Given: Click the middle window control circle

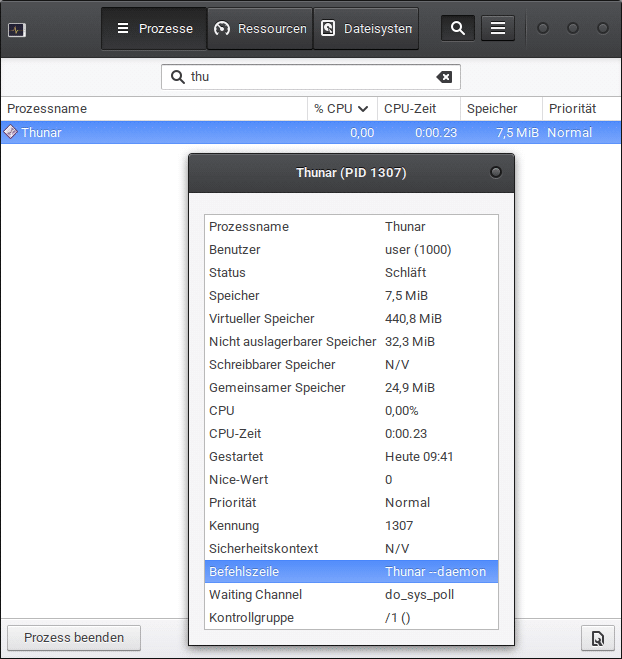Looking at the screenshot, I should click(573, 28).
